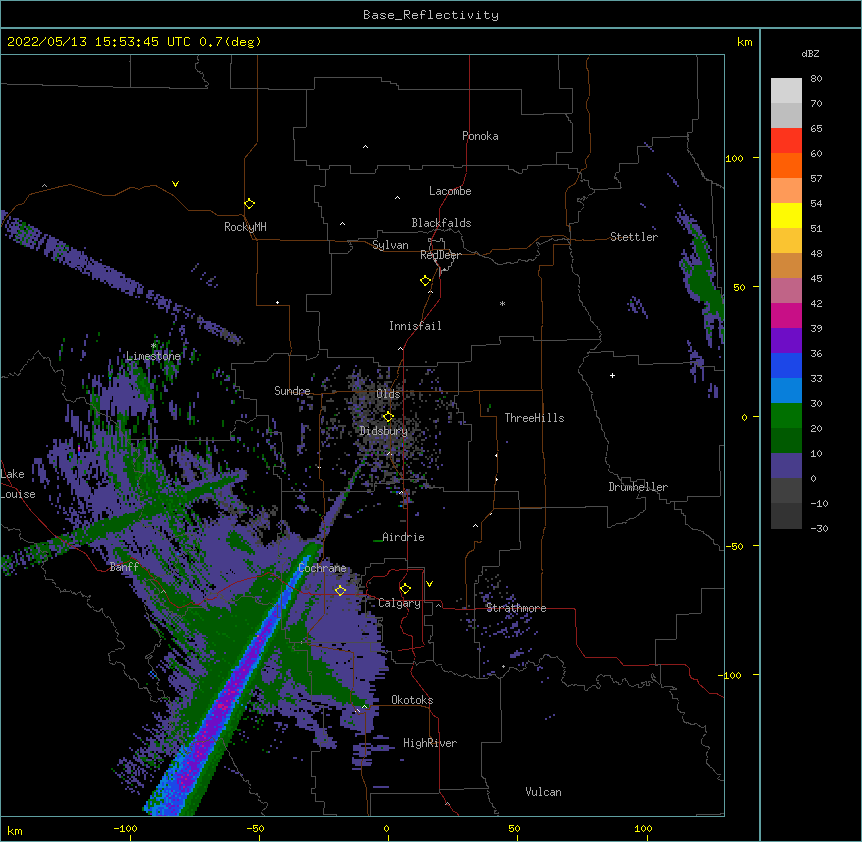The height and width of the screenshot is (842, 862).
Task: Click yellow V marker northeast of Calgary
Action: point(429,584)
